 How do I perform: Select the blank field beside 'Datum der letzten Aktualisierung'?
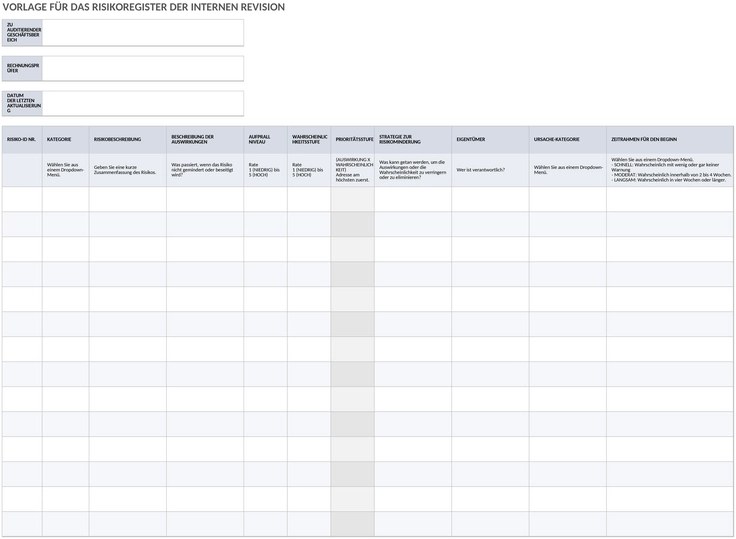coord(143,103)
